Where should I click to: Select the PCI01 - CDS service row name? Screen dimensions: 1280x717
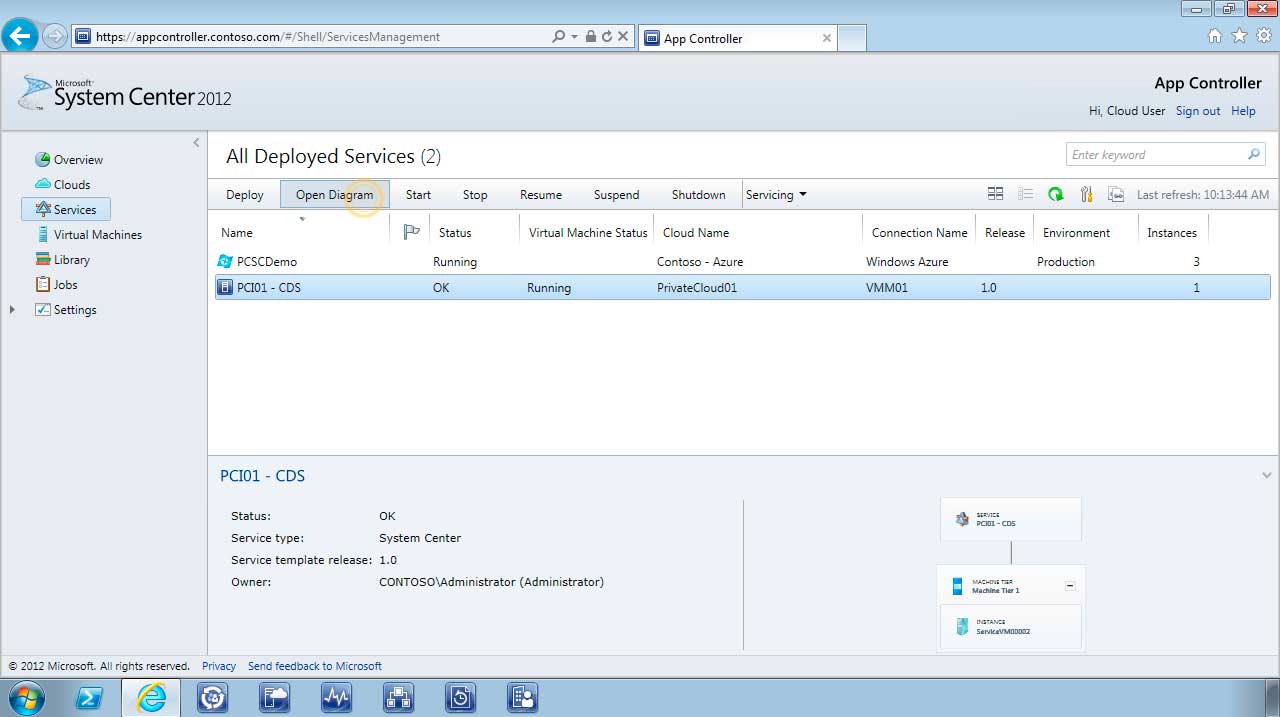click(x=269, y=287)
